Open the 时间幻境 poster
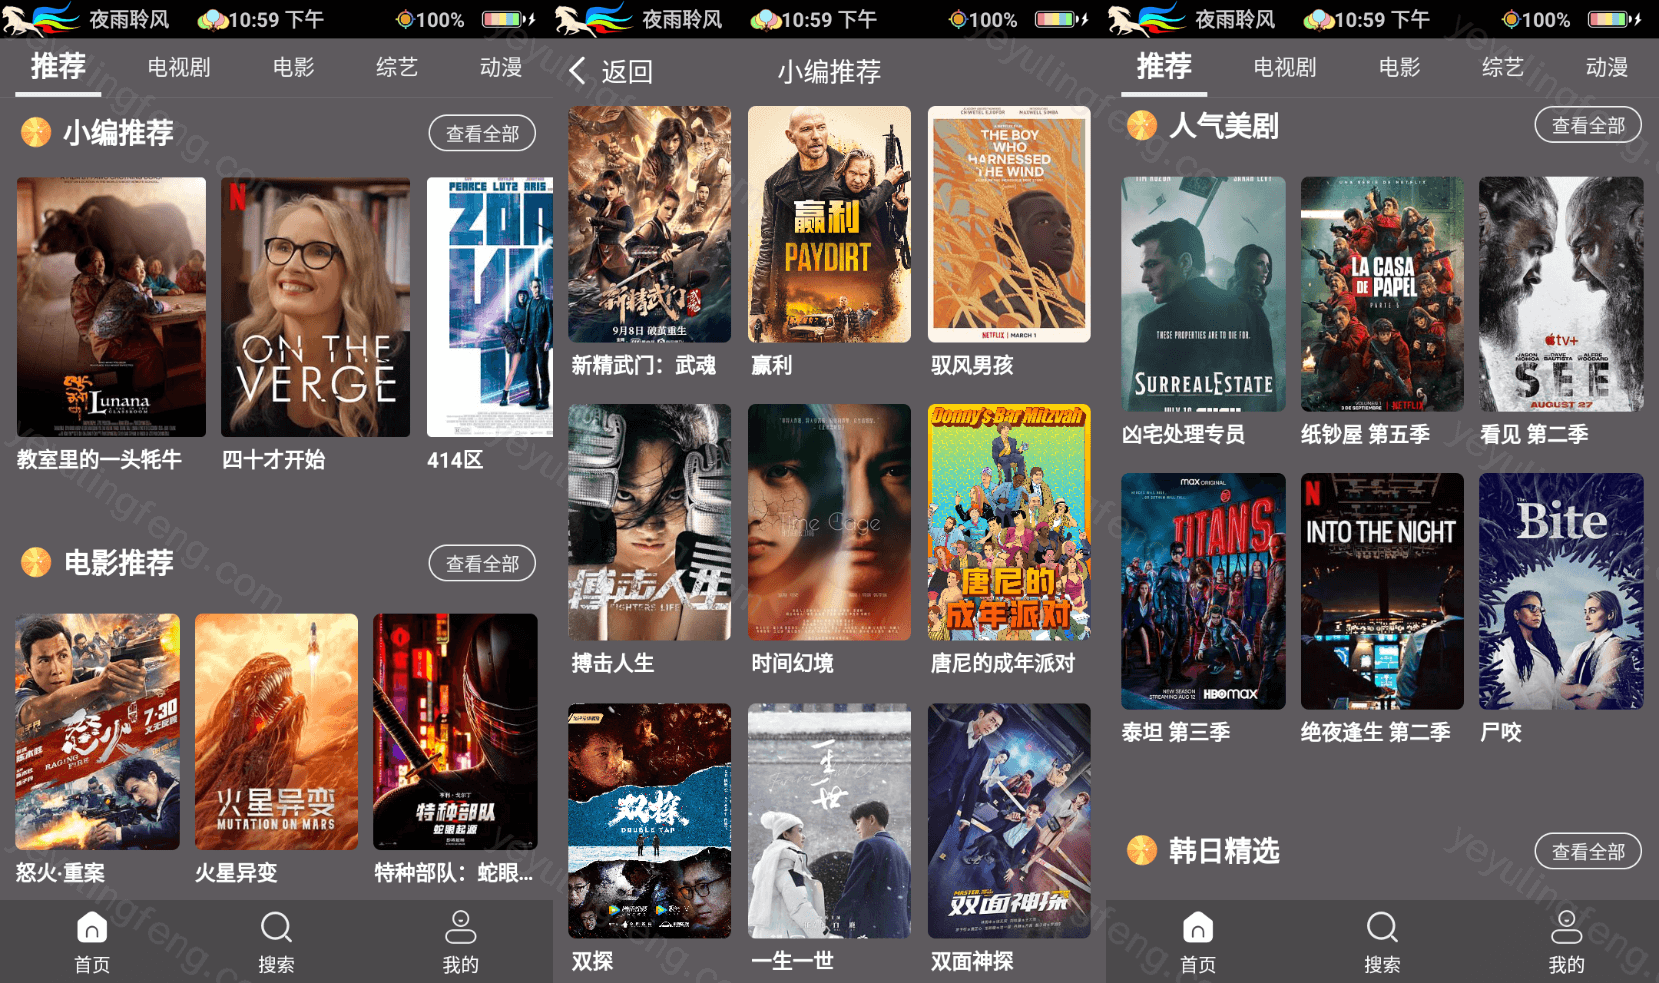 (829, 522)
